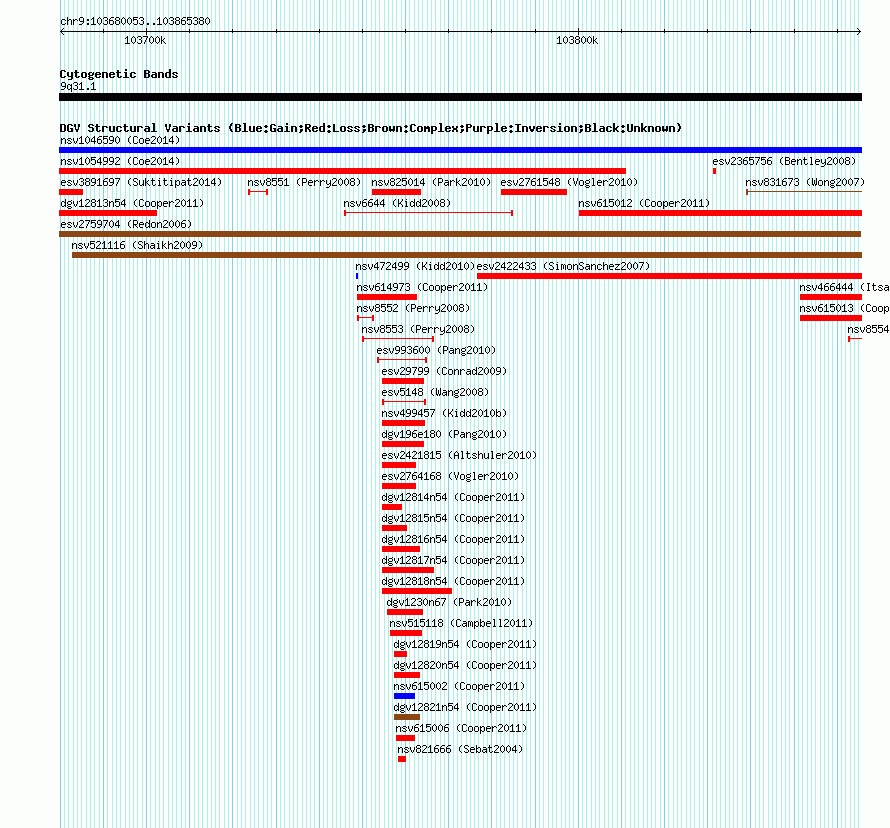The width and height of the screenshot is (890, 828).
Task: Select the brown nsv521116 complex bar
Action: 467,255
